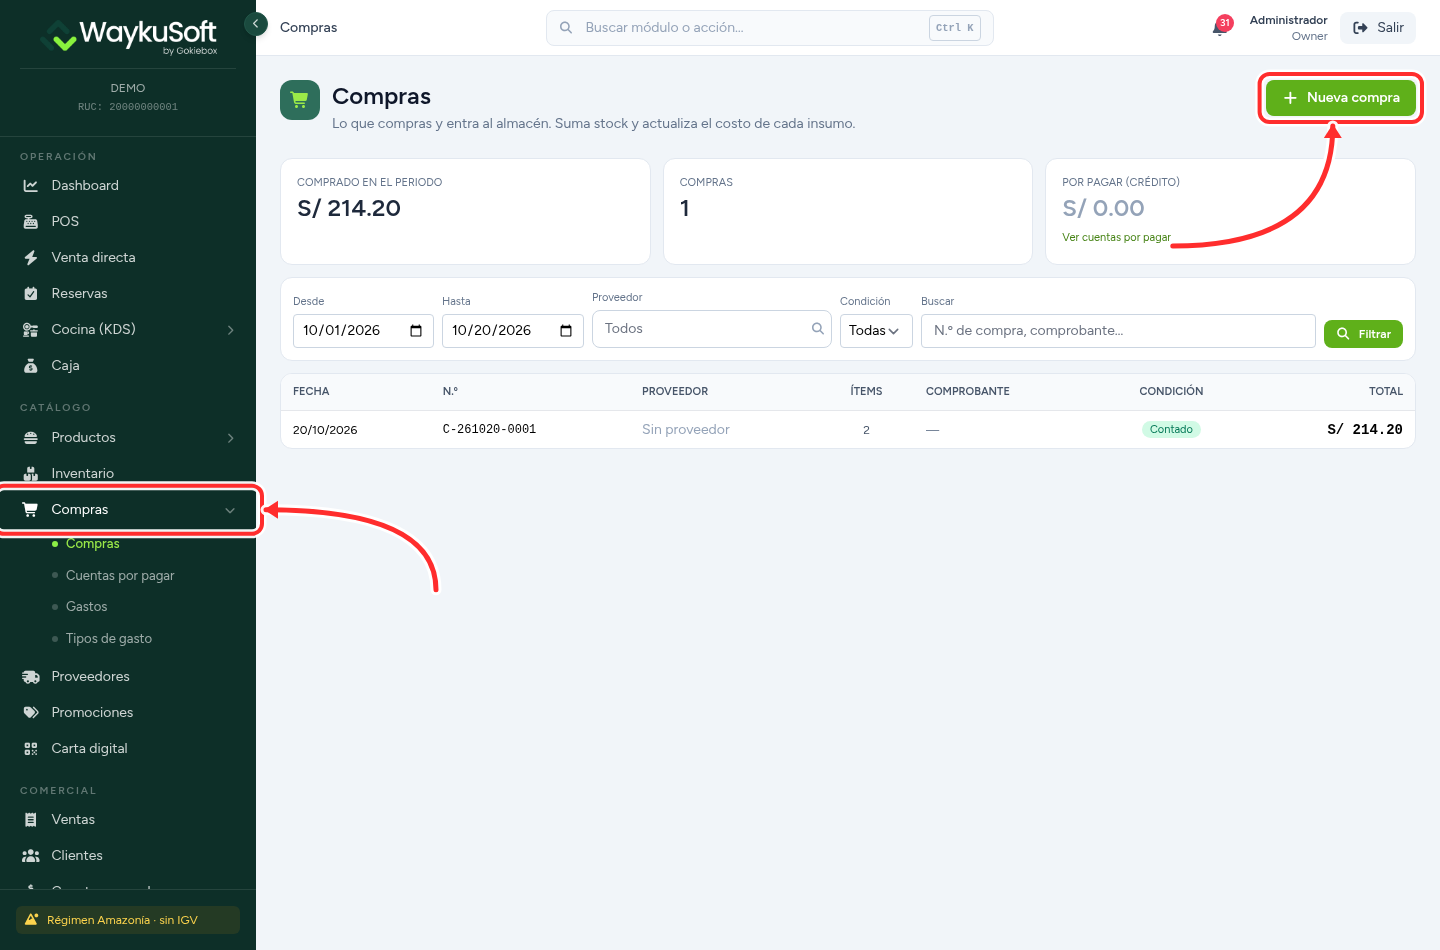Click the Inventario boxes icon
The height and width of the screenshot is (950, 1440).
(31, 474)
